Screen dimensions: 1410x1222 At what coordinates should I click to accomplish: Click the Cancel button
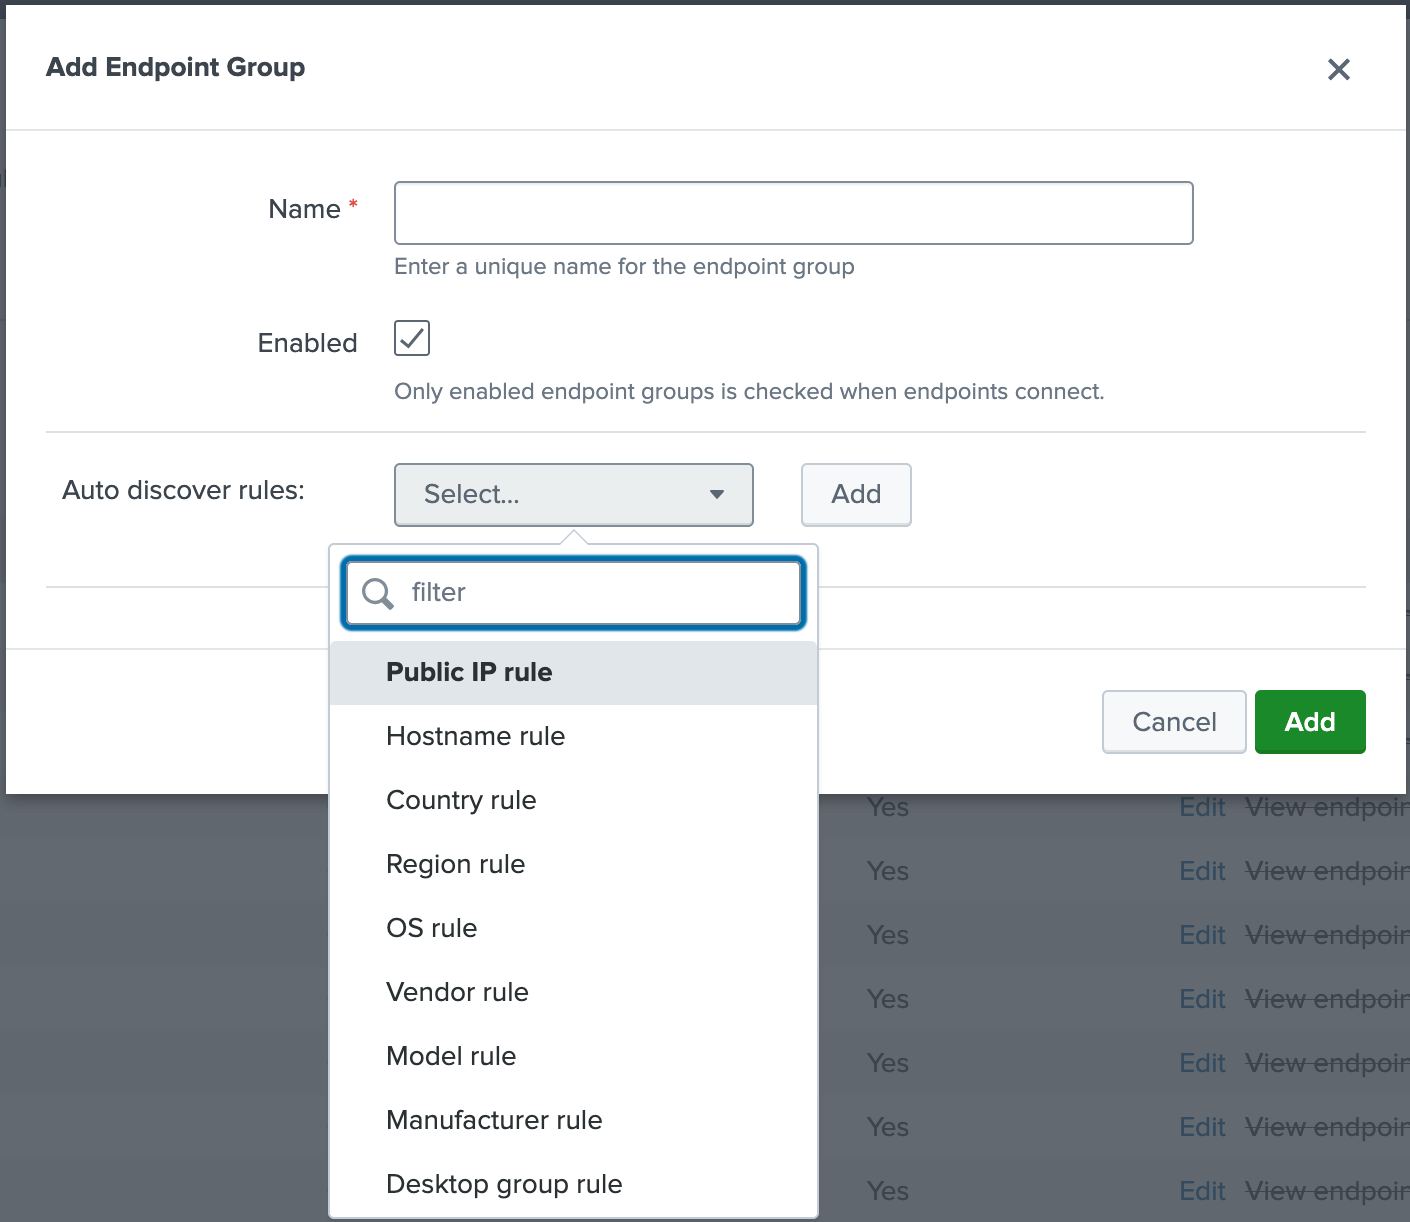click(1174, 722)
